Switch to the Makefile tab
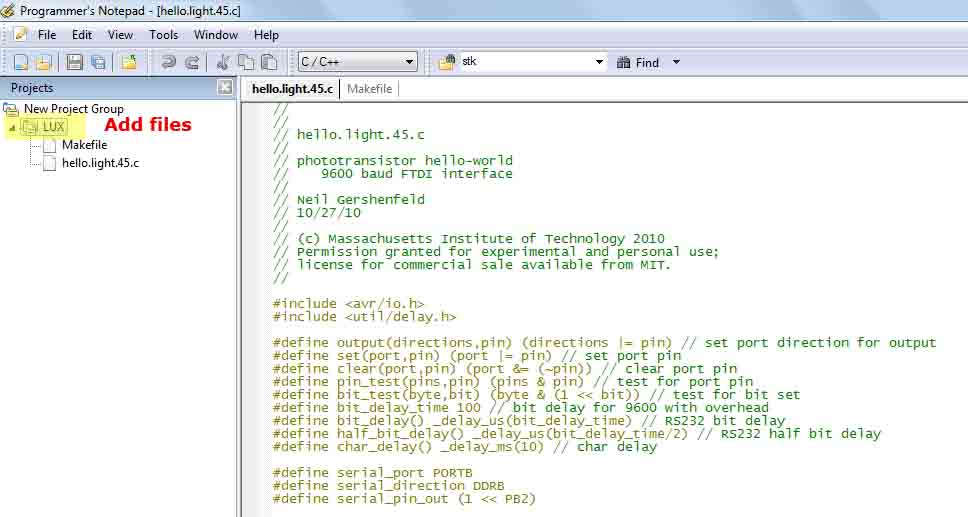968x517 pixels. (369, 89)
